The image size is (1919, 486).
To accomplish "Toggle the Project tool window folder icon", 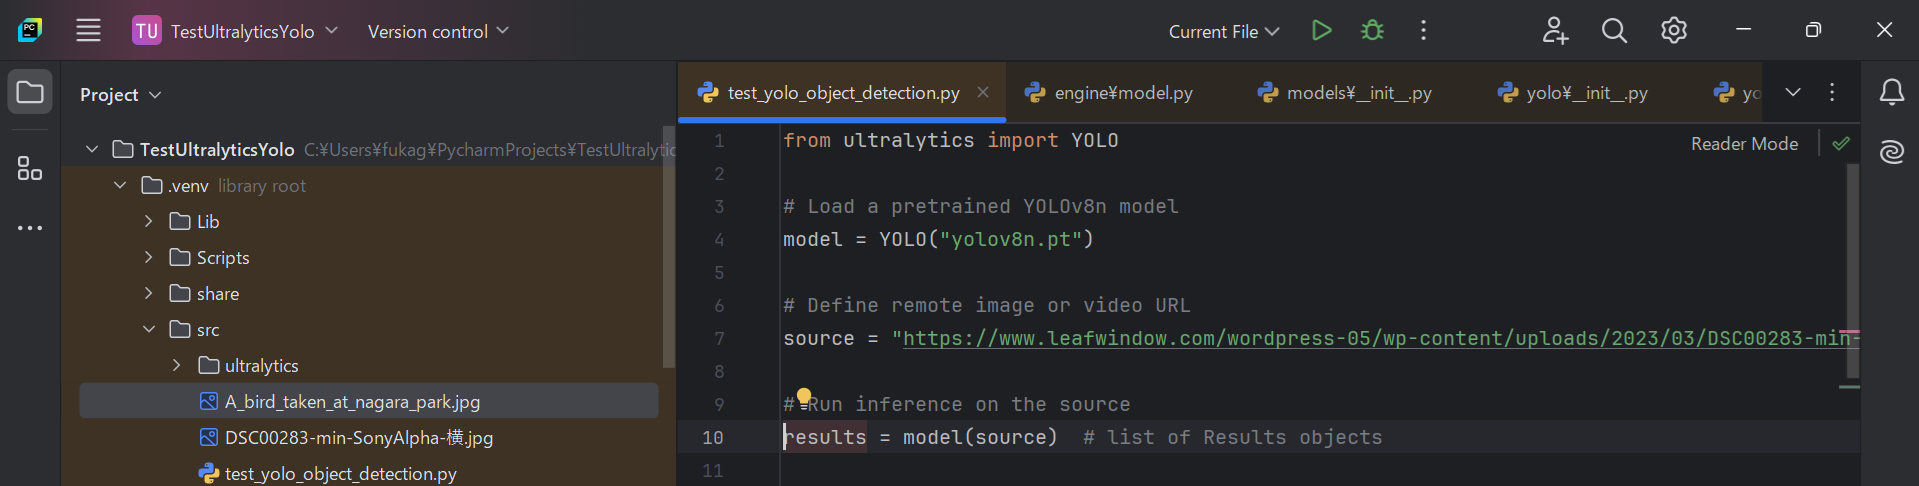I will pyautogui.click(x=30, y=93).
